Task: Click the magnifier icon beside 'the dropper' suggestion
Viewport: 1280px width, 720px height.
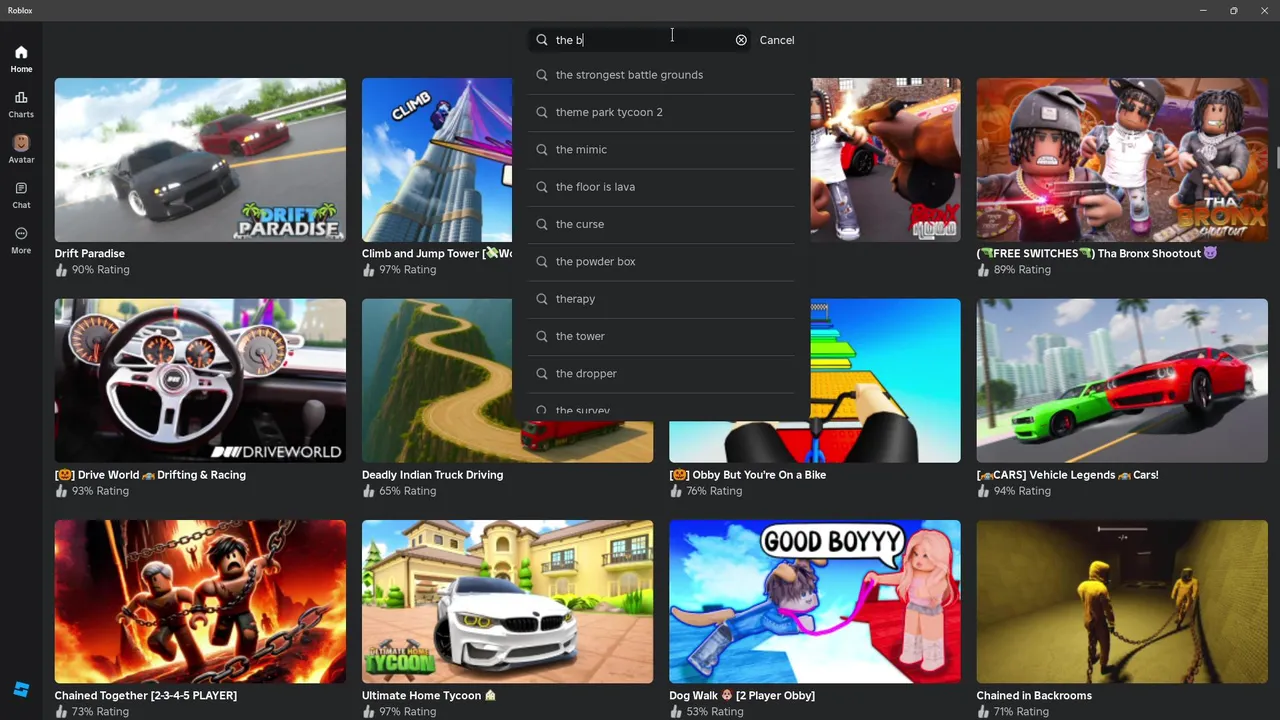Action: (542, 374)
